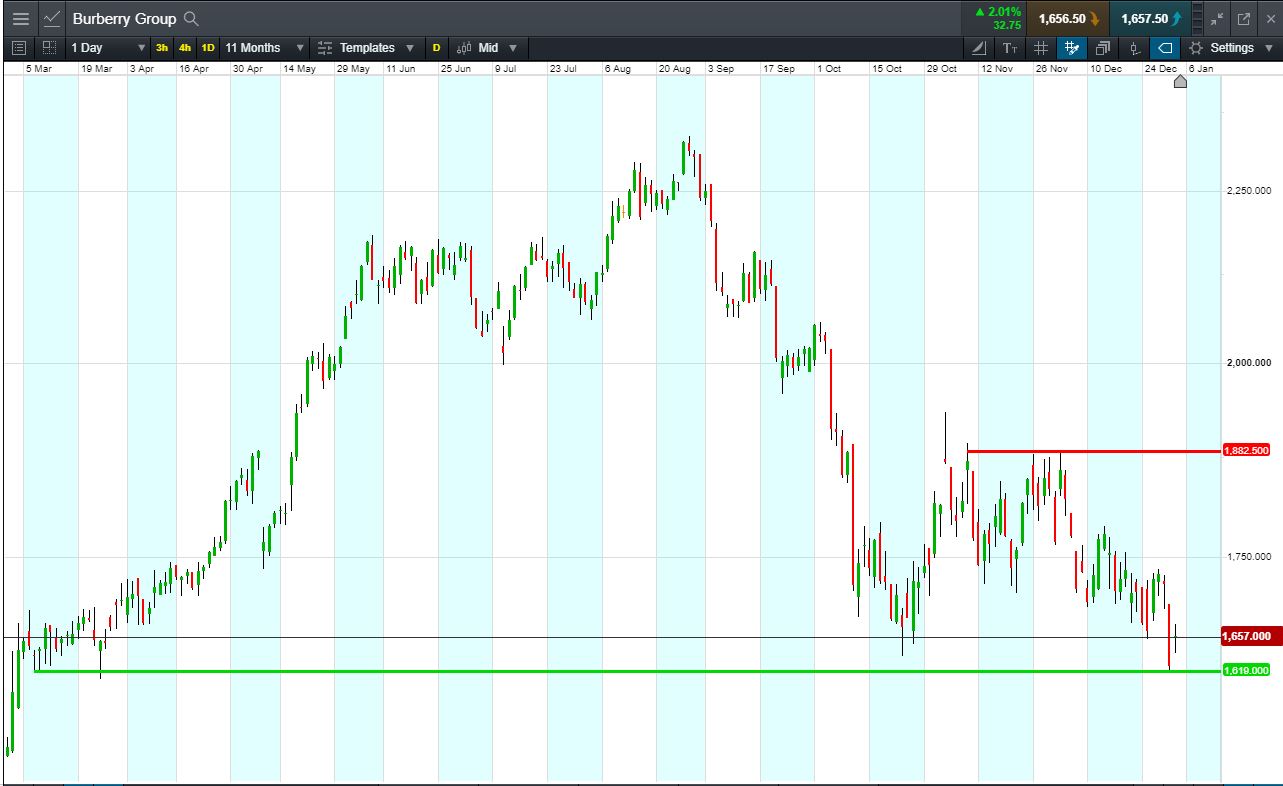1283x786 pixels.
Task: Click the 2,000.000 price axis label
Action: click(1248, 363)
